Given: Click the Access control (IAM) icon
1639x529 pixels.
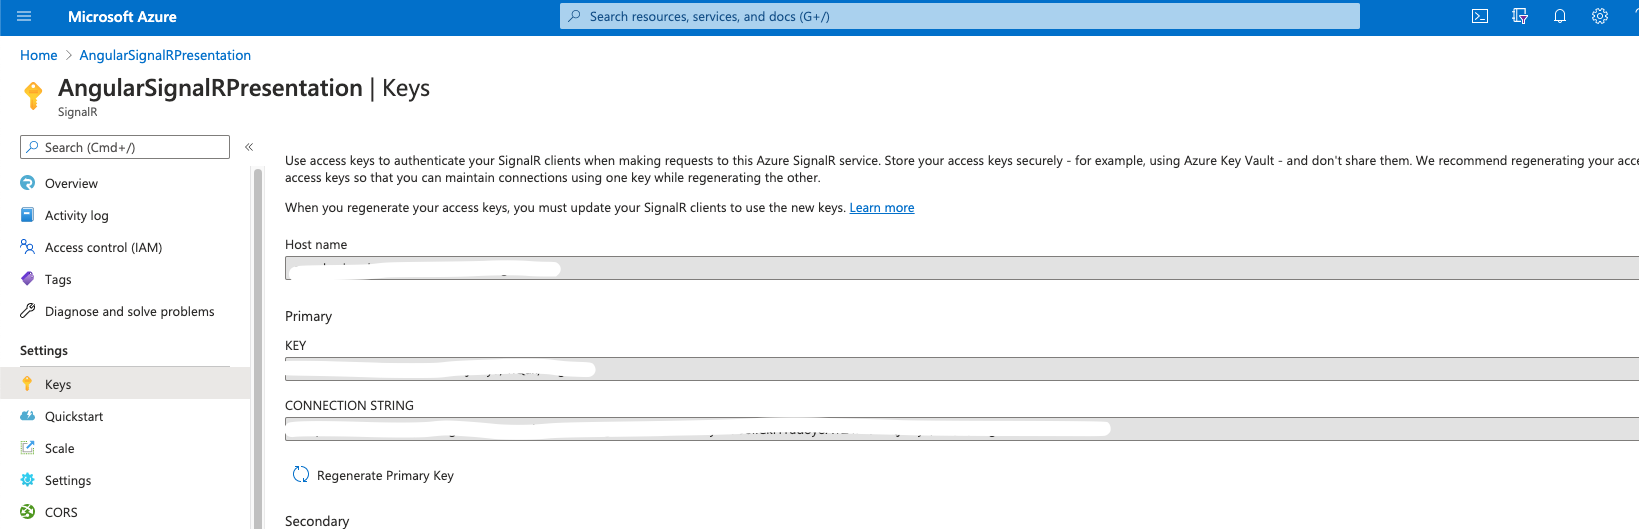Looking at the screenshot, I should 28,247.
